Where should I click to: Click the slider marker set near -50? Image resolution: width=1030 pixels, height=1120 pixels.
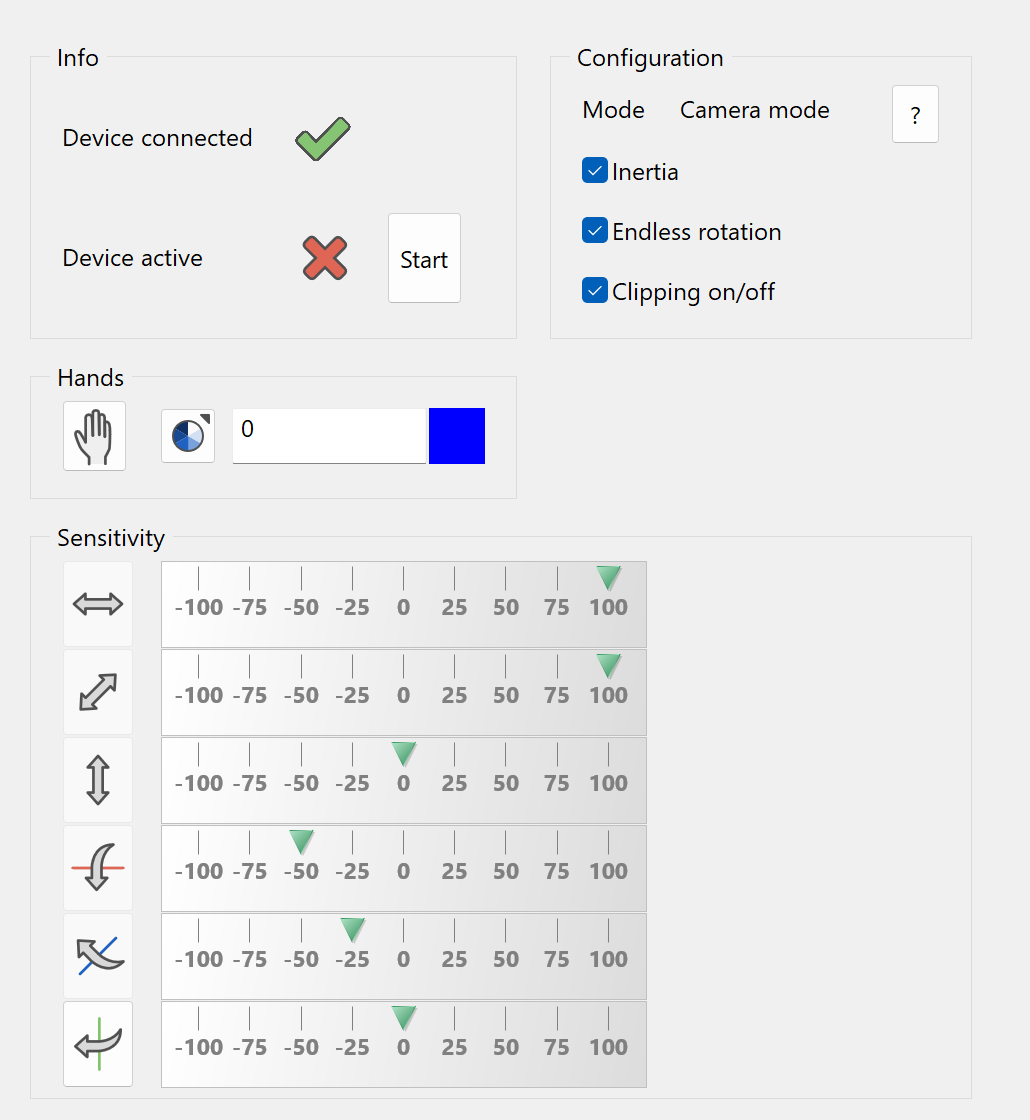pyautogui.click(x=300, y=841)
